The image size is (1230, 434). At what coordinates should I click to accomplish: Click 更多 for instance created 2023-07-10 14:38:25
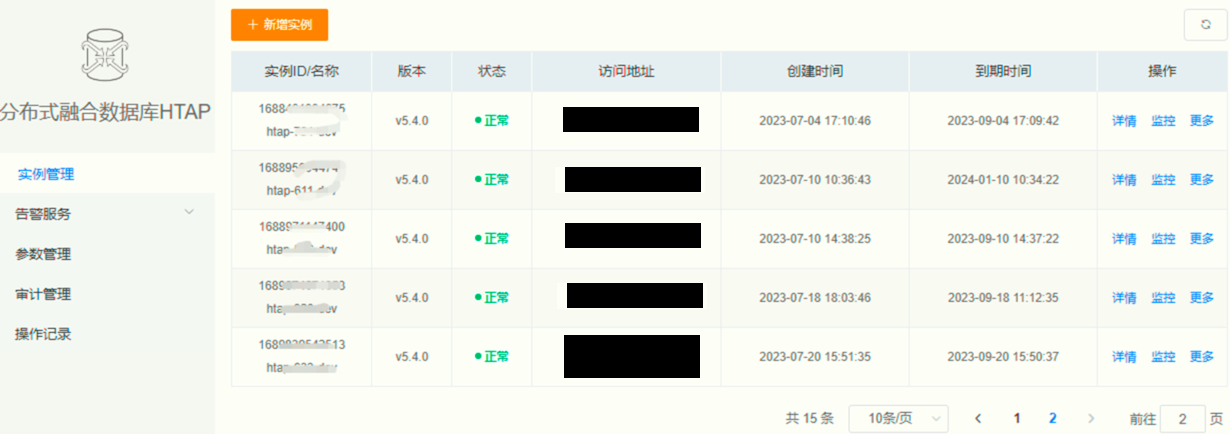pos(1202,239)
